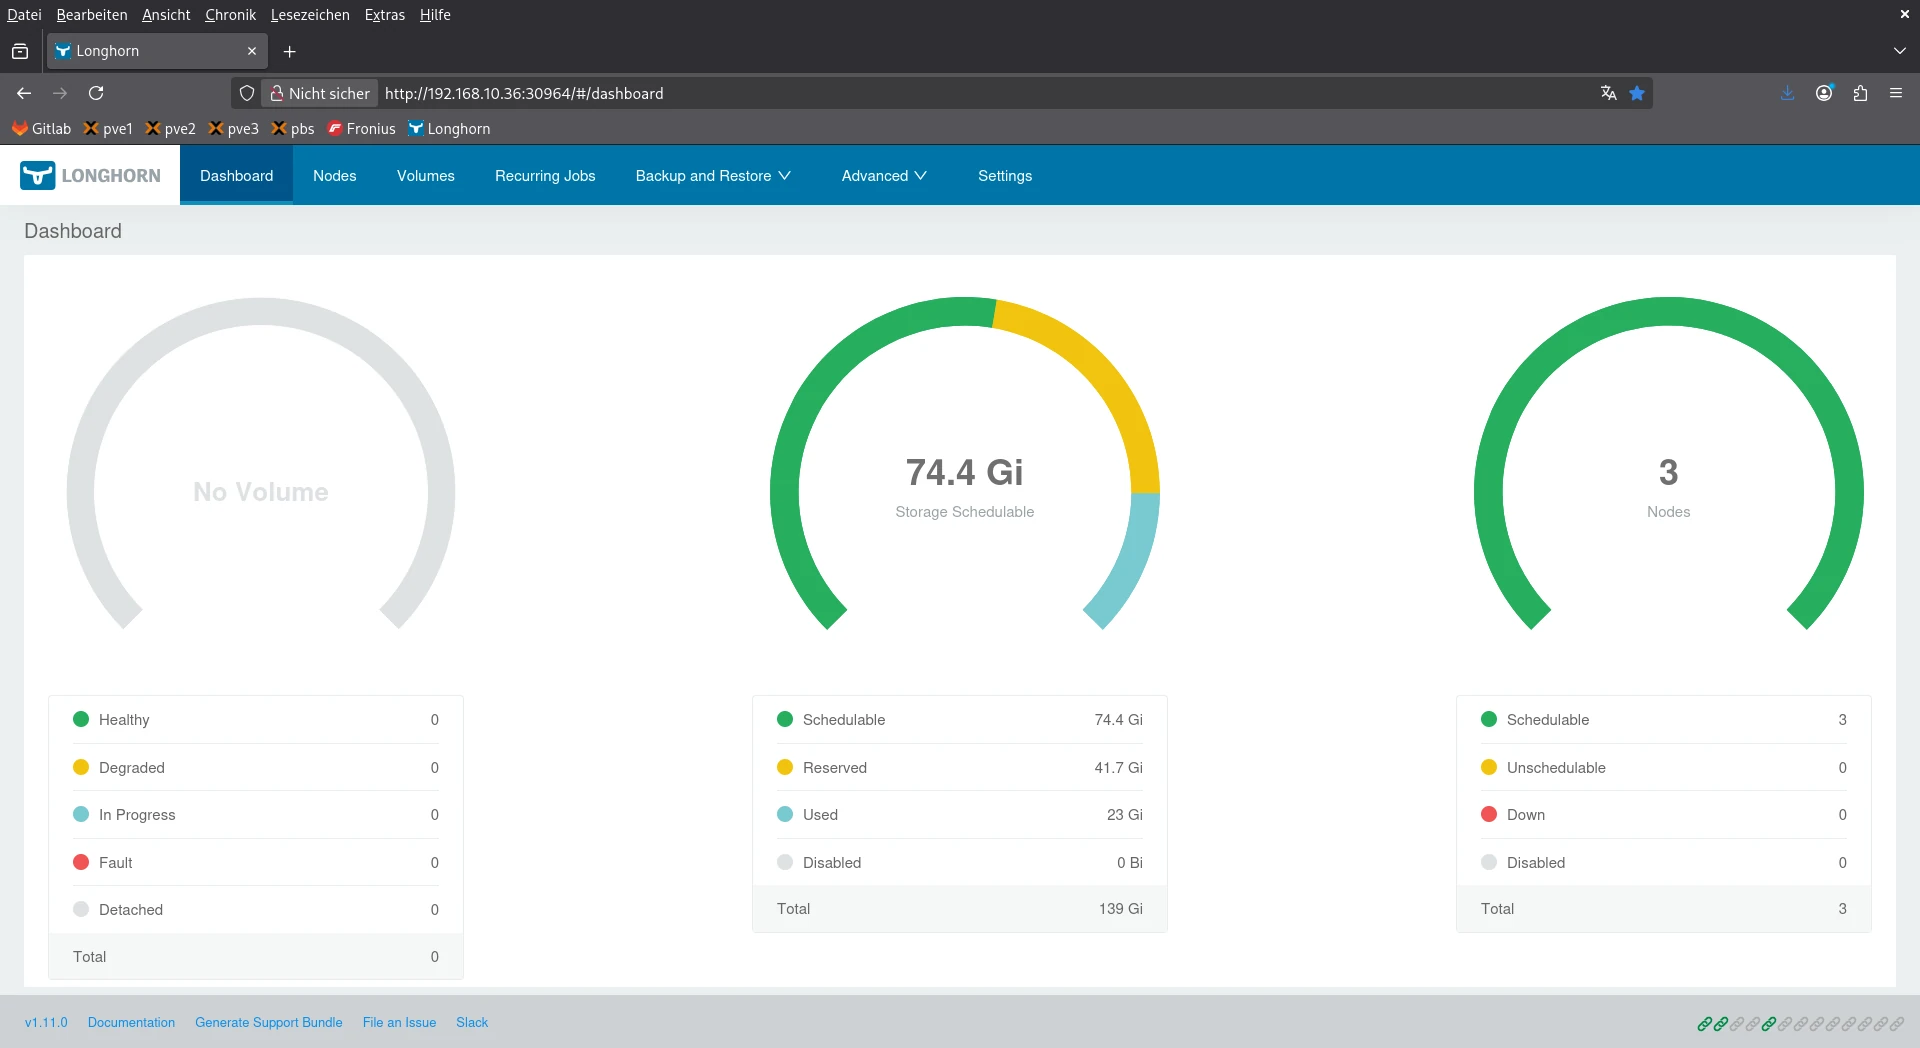Image resolution: width=1920 pixels, height=1048 pixels.
Task: Open the Firefox account icon
Action: click(1824, 93)
